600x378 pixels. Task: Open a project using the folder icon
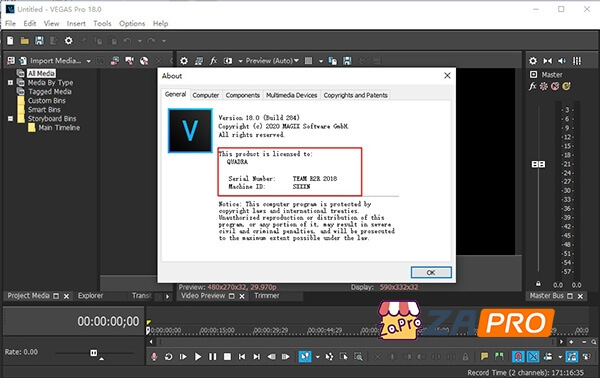pyautogui.click(x=25, y=41)
